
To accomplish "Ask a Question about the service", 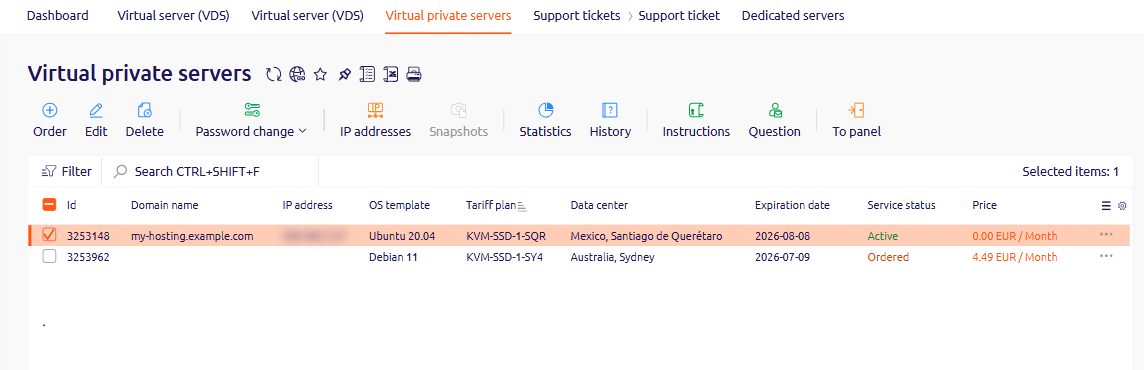I will click(774, 120).
